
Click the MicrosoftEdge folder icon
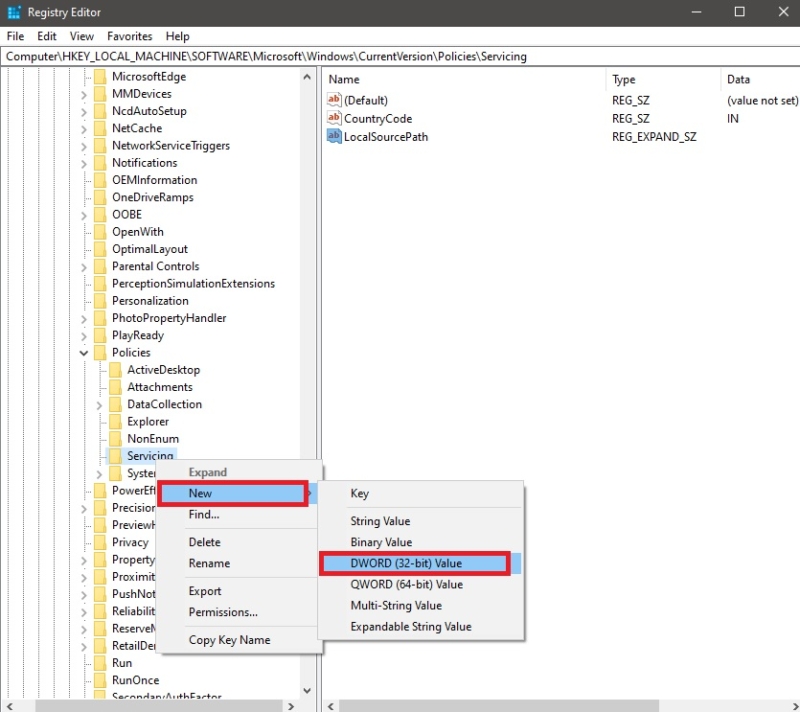[x=101, y=75]
